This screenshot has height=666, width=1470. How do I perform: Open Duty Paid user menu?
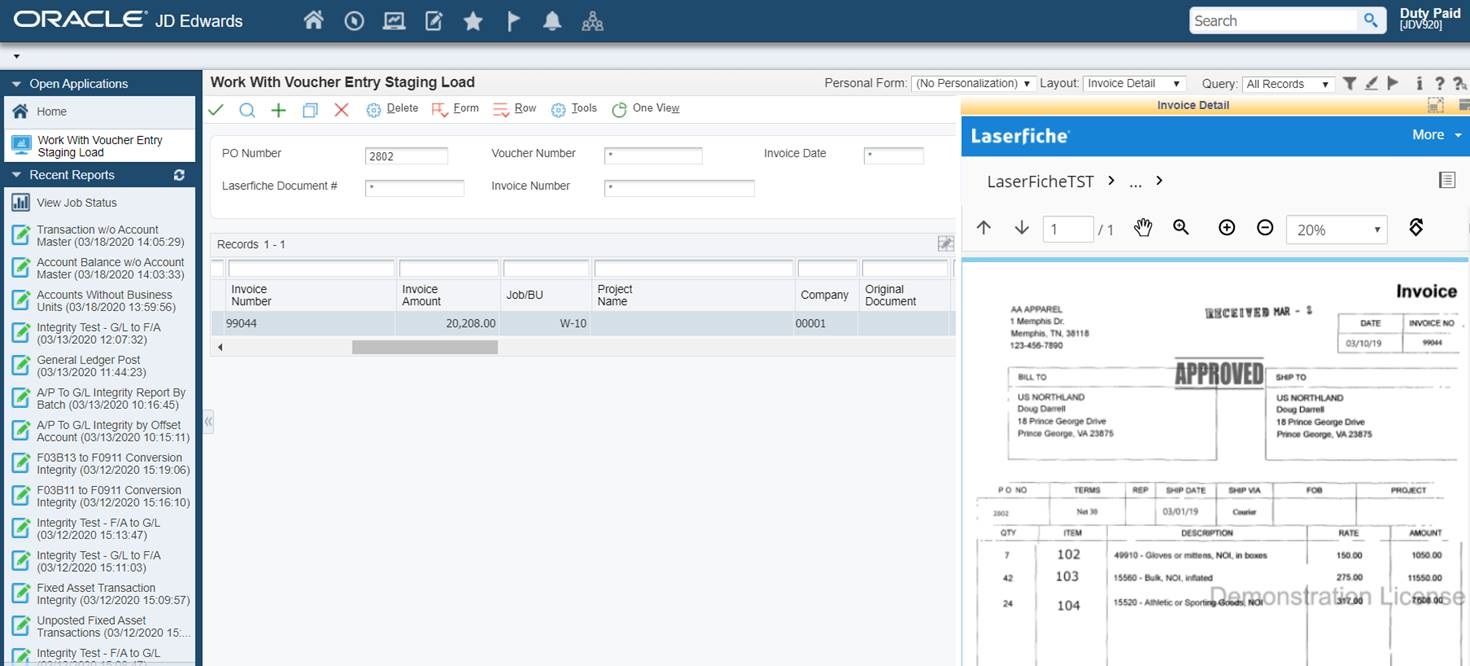[x=1429, y=19]
